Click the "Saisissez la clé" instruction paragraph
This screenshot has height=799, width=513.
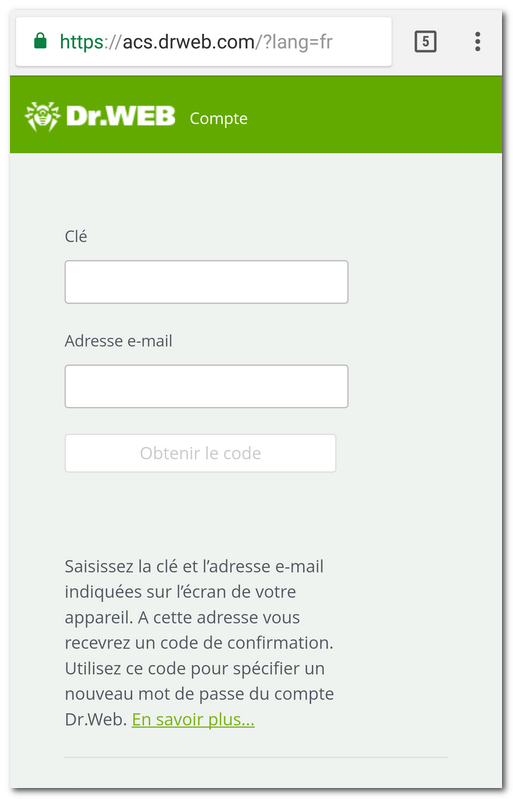coord(199,643)
